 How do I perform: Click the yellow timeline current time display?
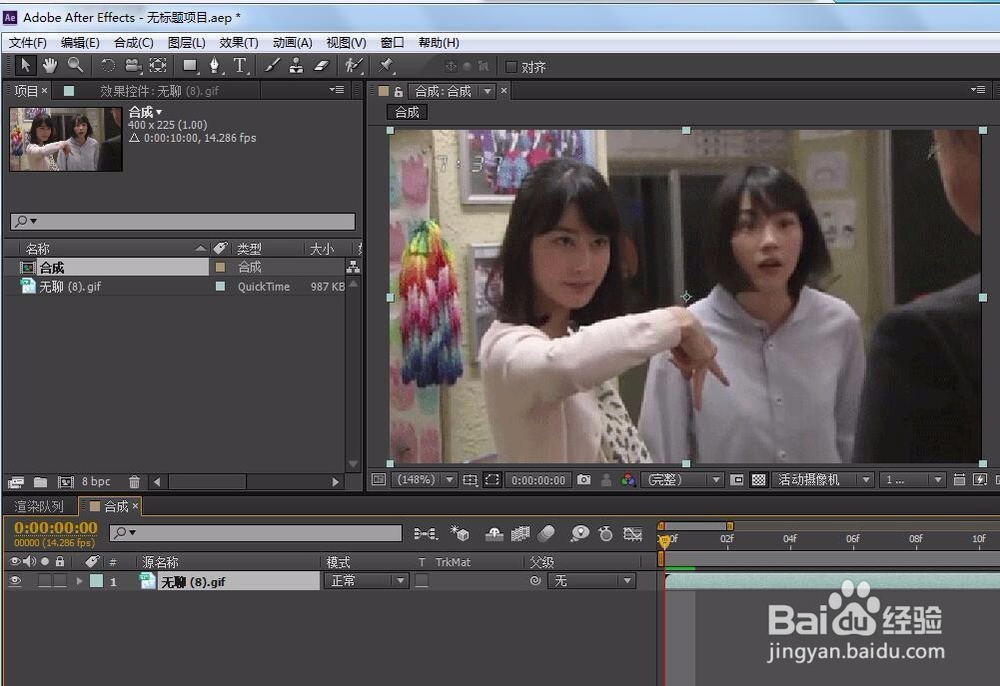(x=55, y=528)
